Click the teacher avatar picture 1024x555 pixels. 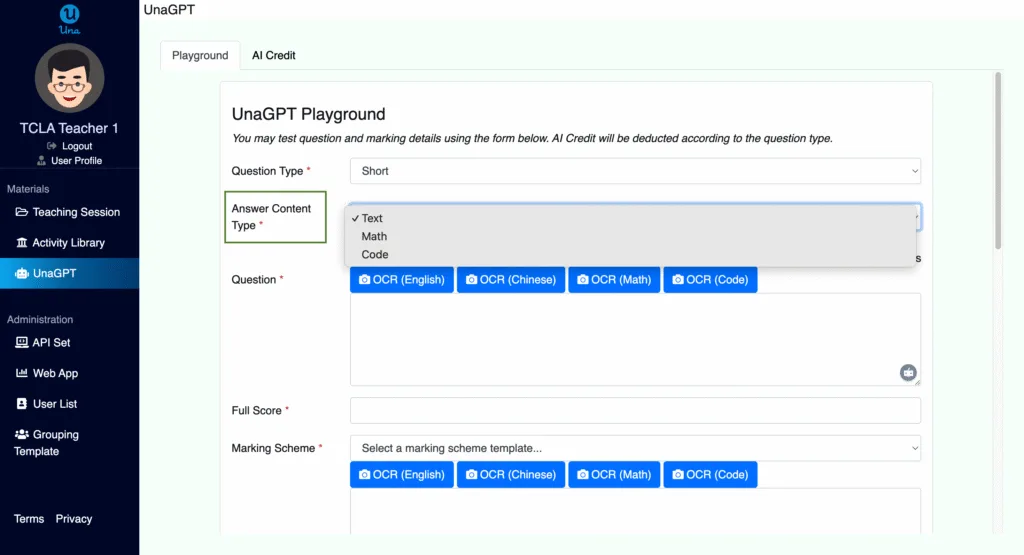pyautogui.click(x=69, y=78)
